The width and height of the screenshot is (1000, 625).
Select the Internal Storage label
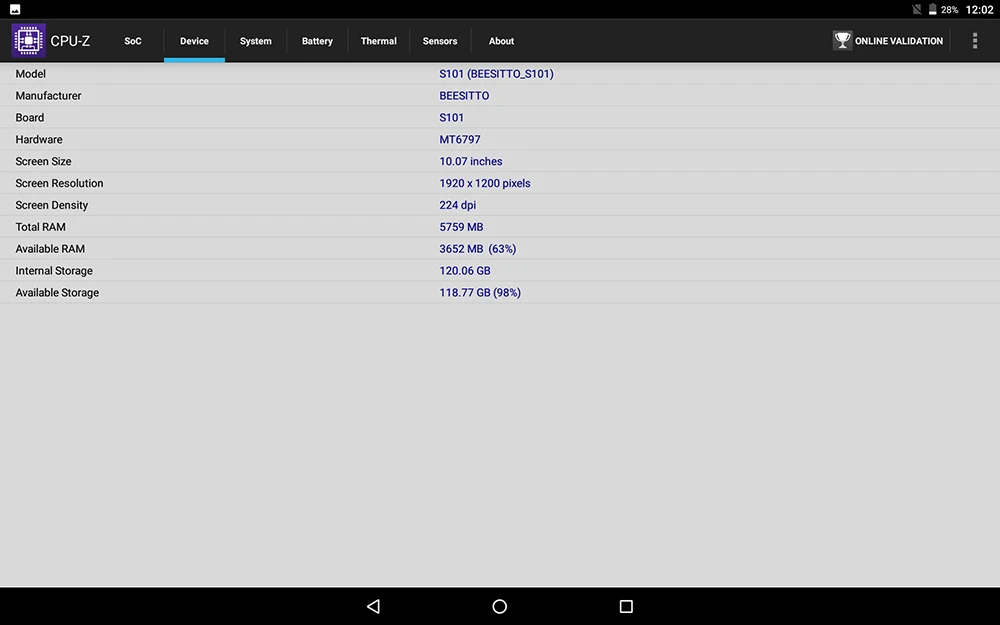(x=54, y=271)
